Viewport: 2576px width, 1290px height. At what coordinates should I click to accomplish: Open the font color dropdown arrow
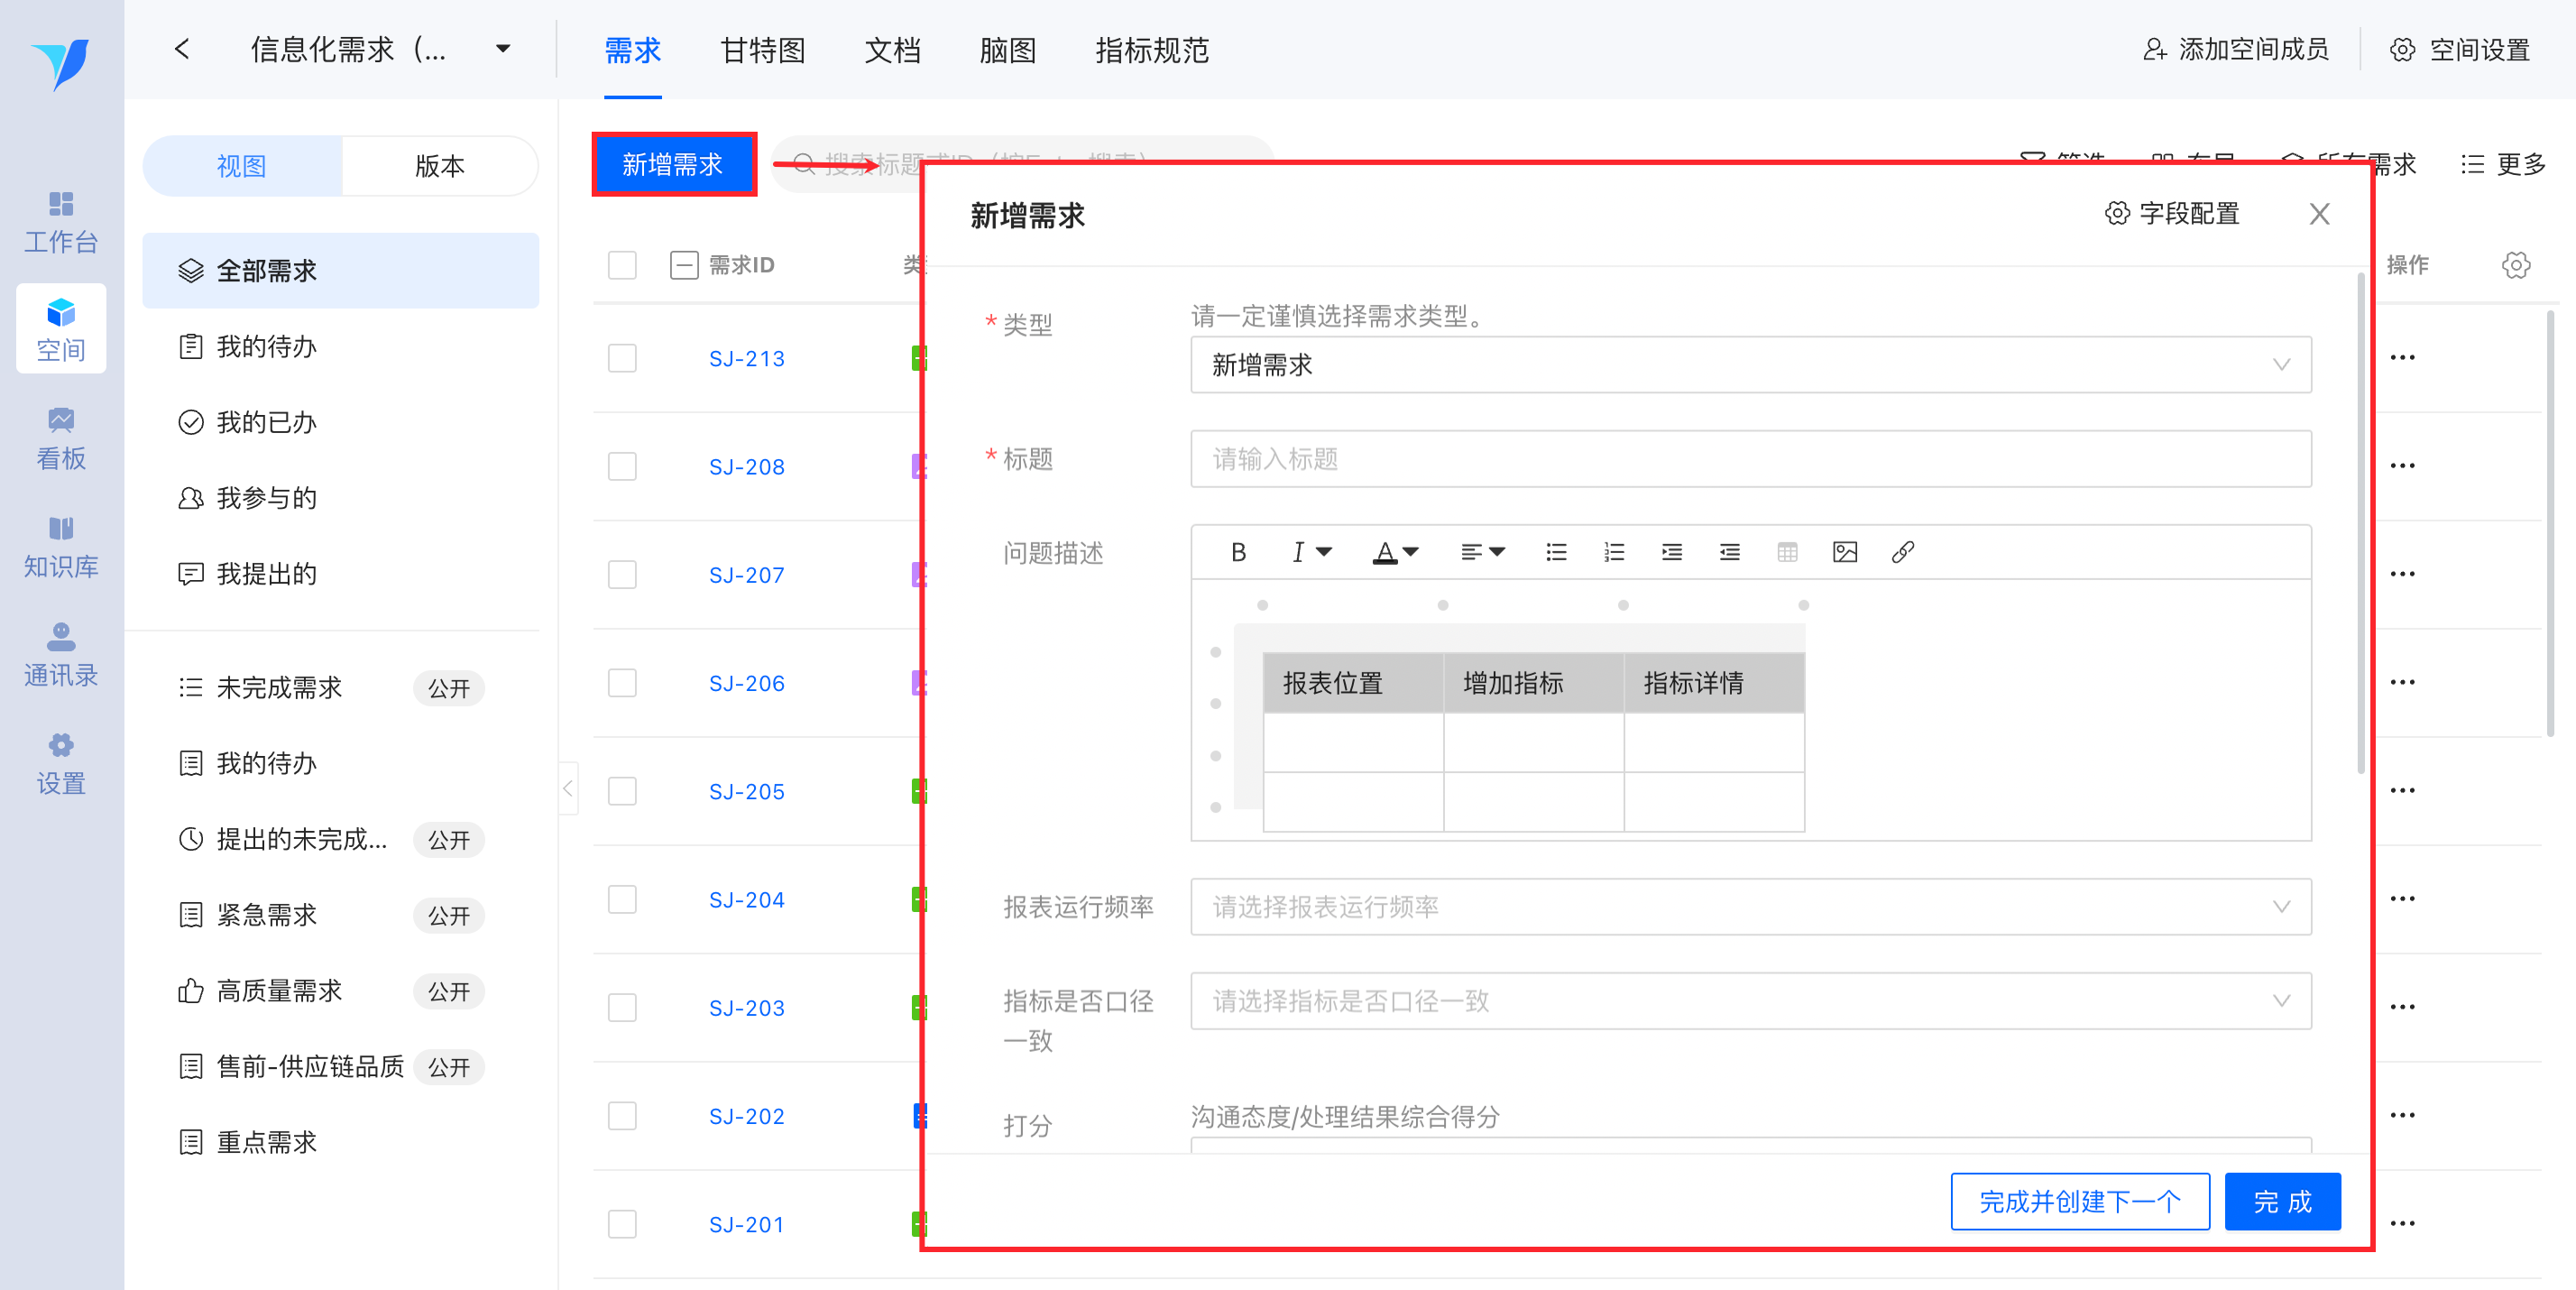point(1411,552)
